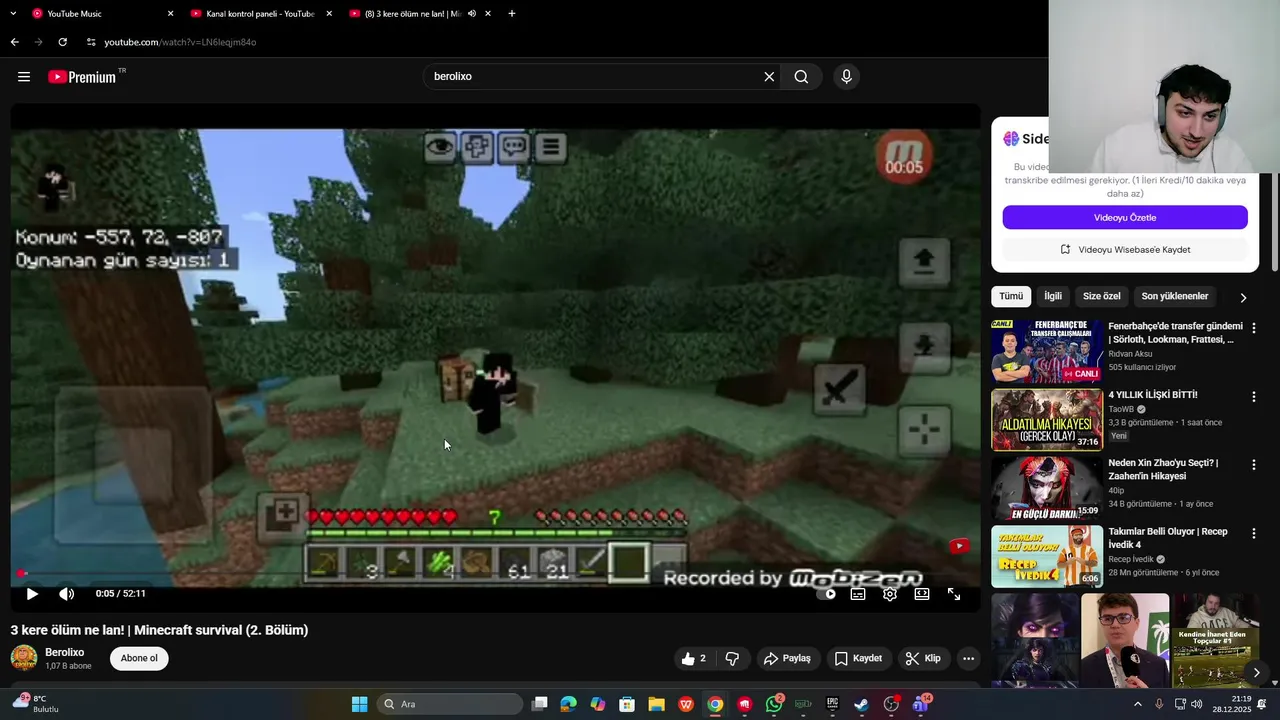Reload the current page
Image resolution: width=1280 pixels, height=720 pixels.
tap(62, 42)
